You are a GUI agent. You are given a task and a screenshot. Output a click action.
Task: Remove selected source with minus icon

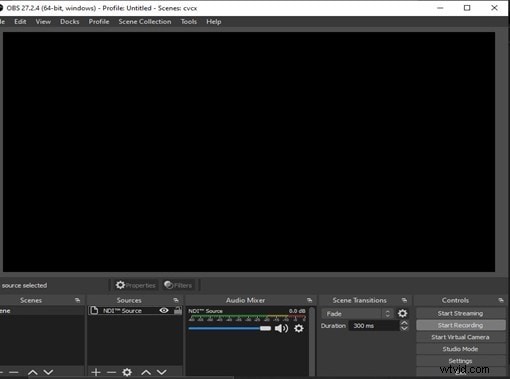(x=111, y=372)
